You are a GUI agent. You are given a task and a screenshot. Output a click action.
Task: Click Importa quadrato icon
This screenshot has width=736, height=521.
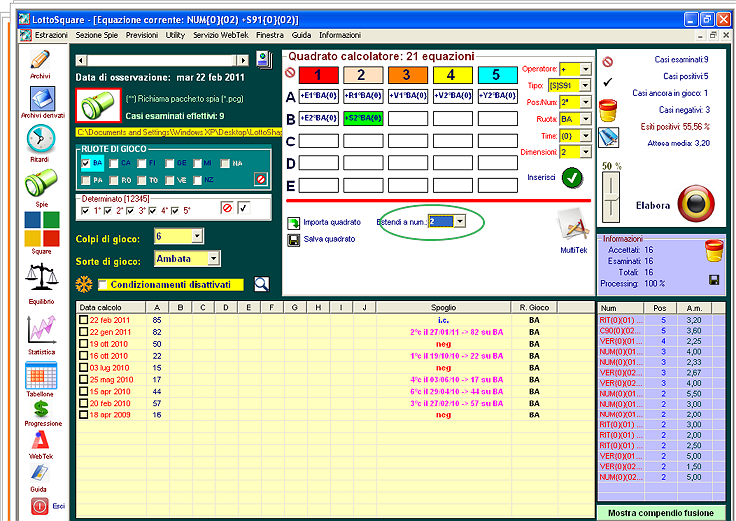[293, 222]
